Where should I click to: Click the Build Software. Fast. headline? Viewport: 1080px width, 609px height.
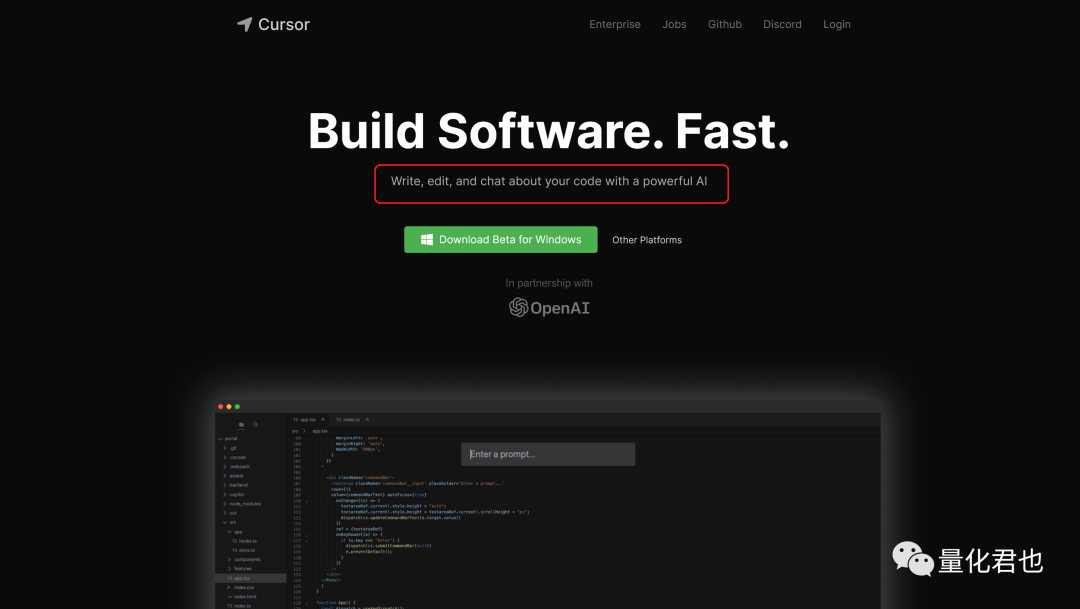(549, 131)
